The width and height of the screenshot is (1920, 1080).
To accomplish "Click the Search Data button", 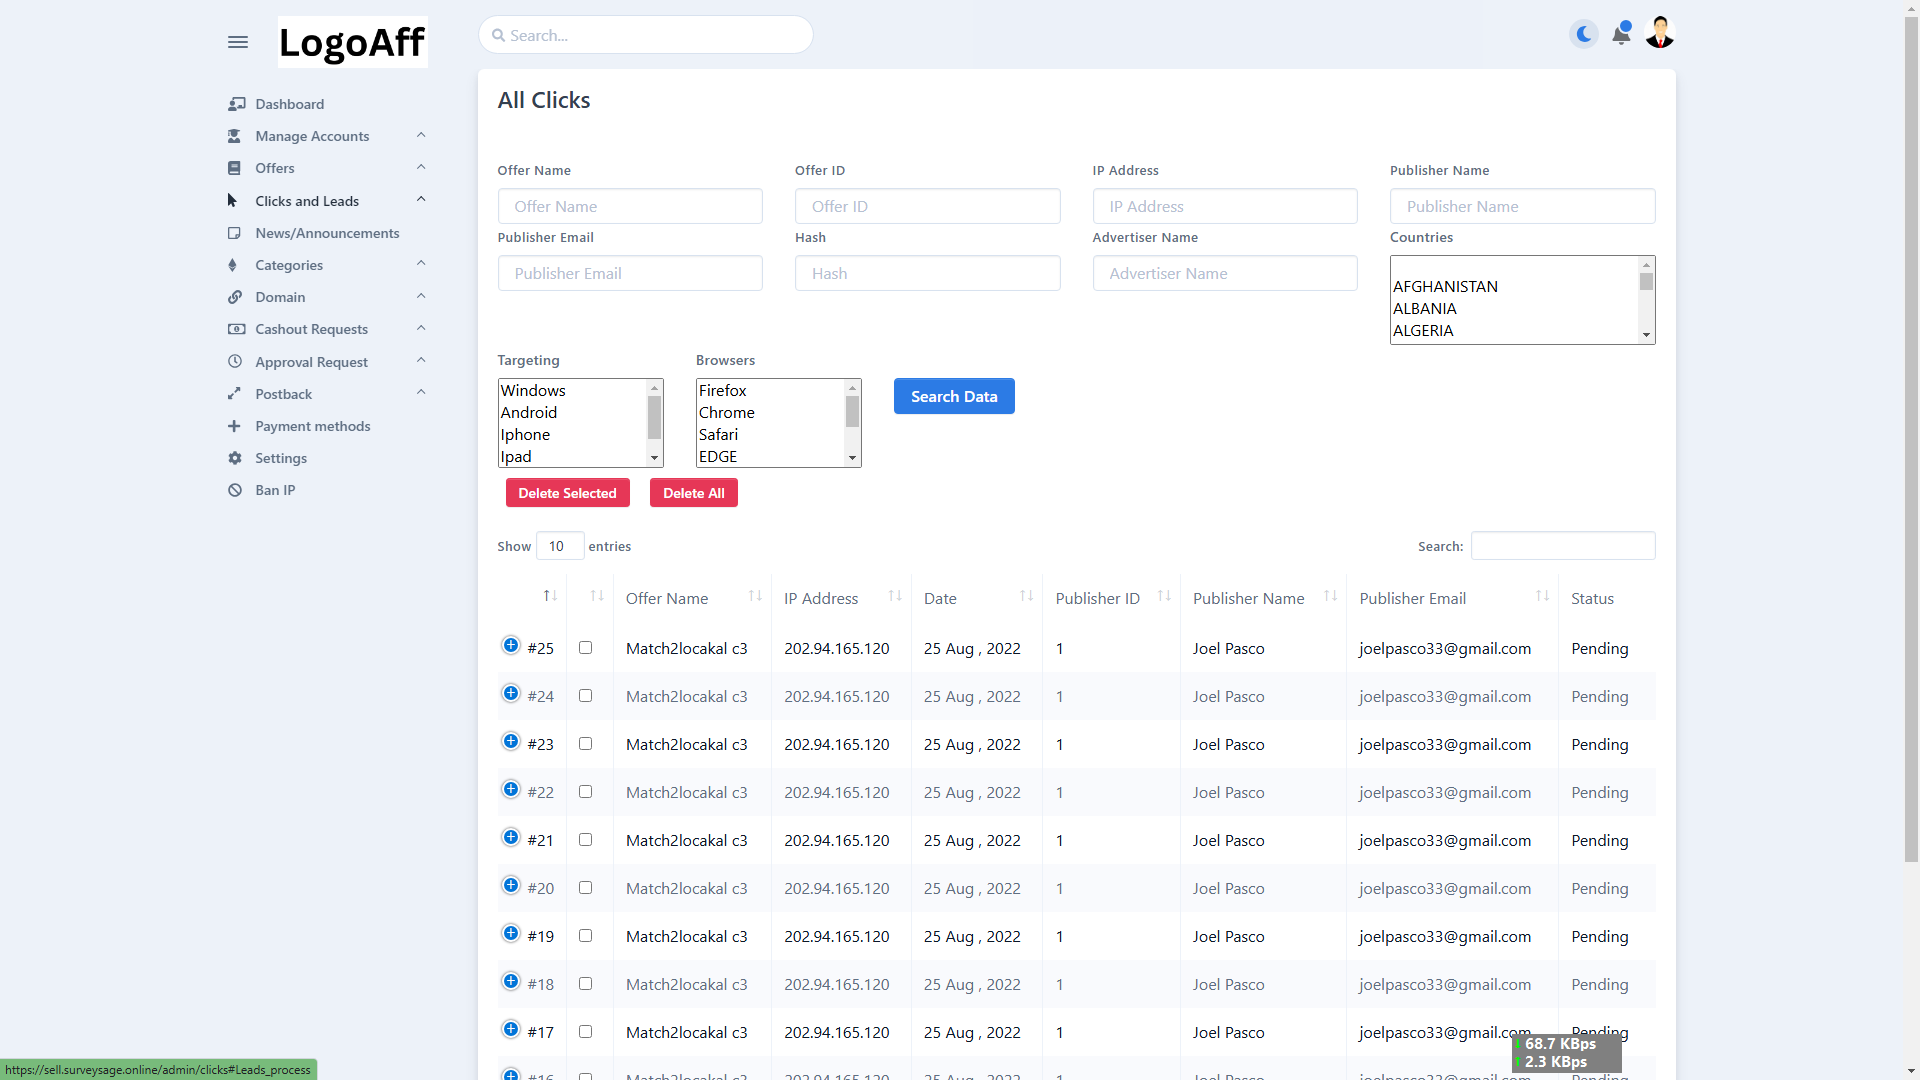I will (x=953, y=396).
